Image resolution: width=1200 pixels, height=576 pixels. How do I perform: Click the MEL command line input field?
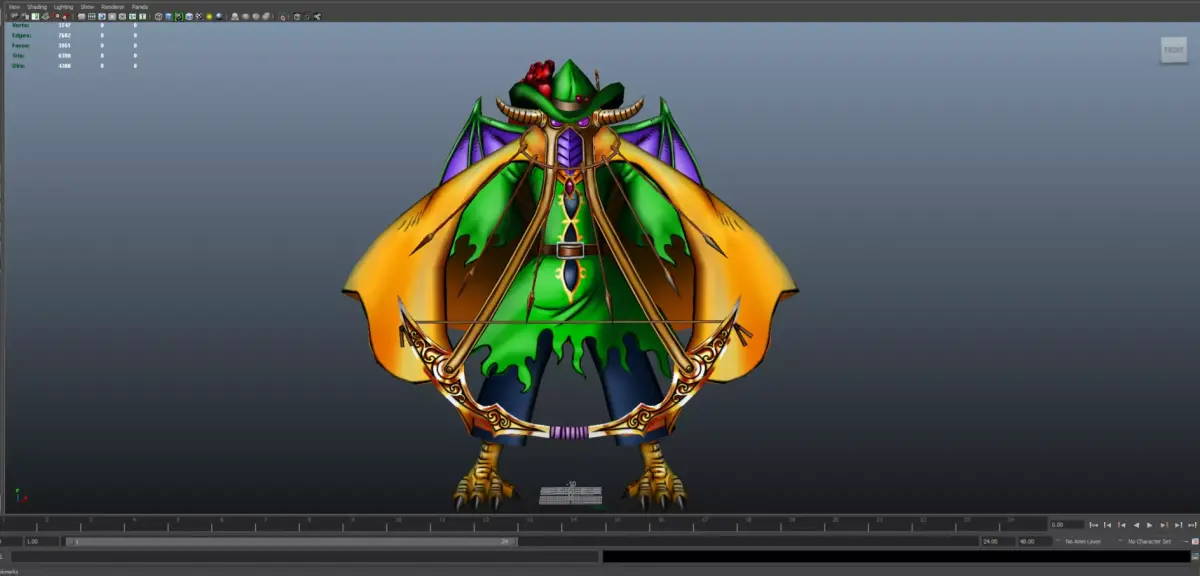click(x=304, y=556)
